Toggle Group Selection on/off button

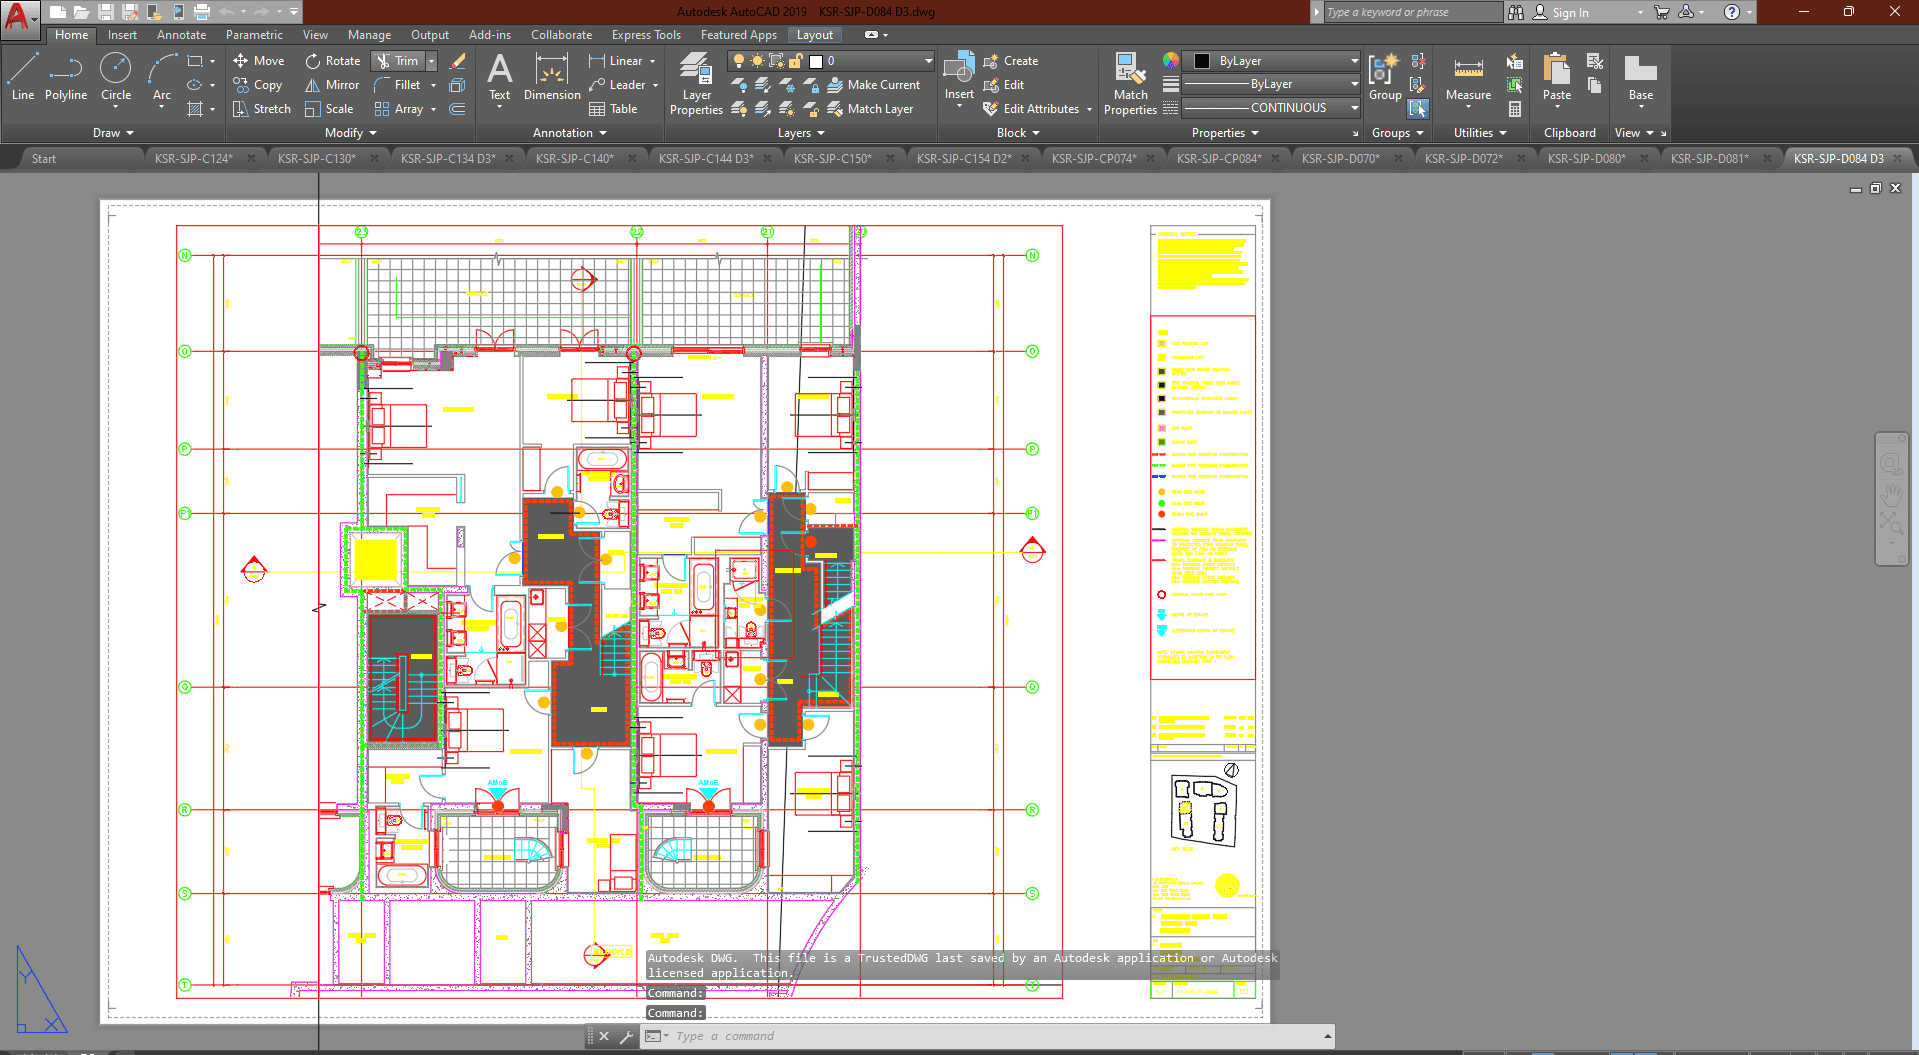pos(1418,109)
